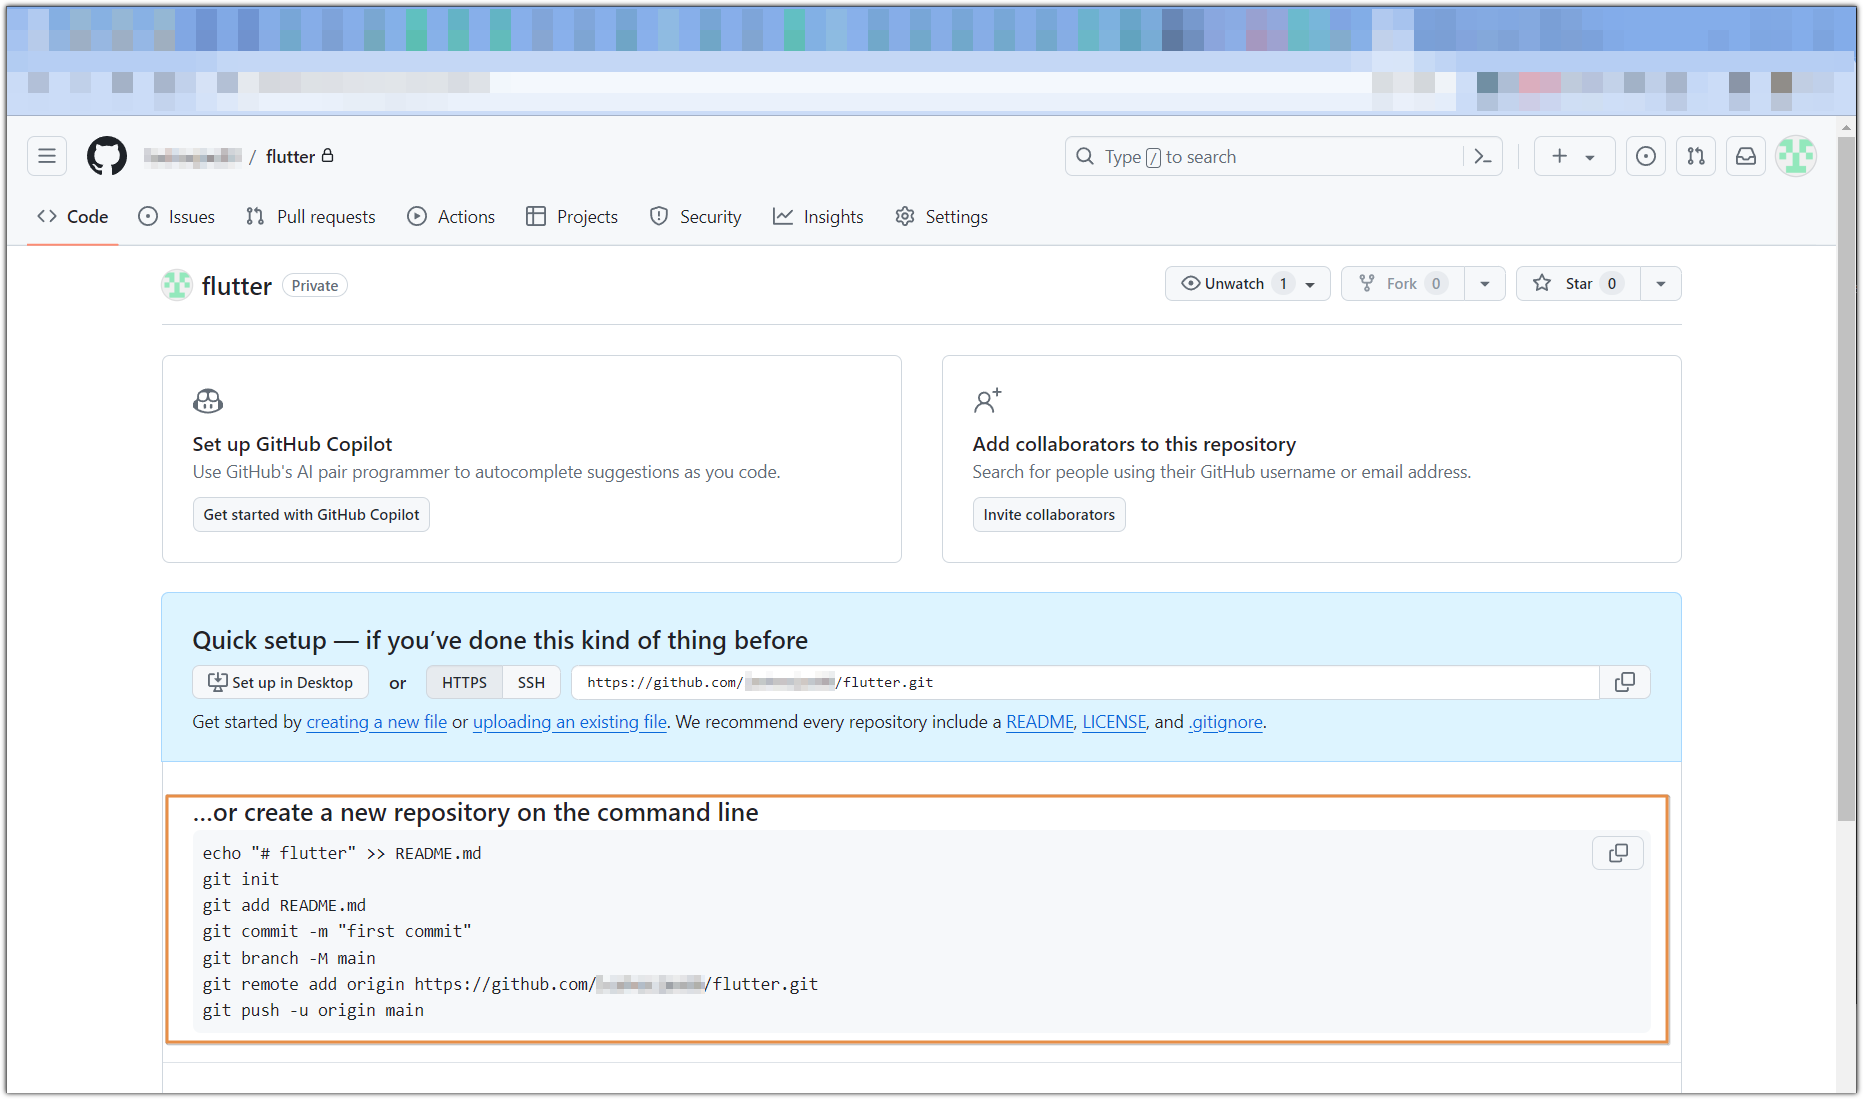Open the hamburger navigation menu
The width and height of the screenshot is (1863, 1099).
pos(47,156)
